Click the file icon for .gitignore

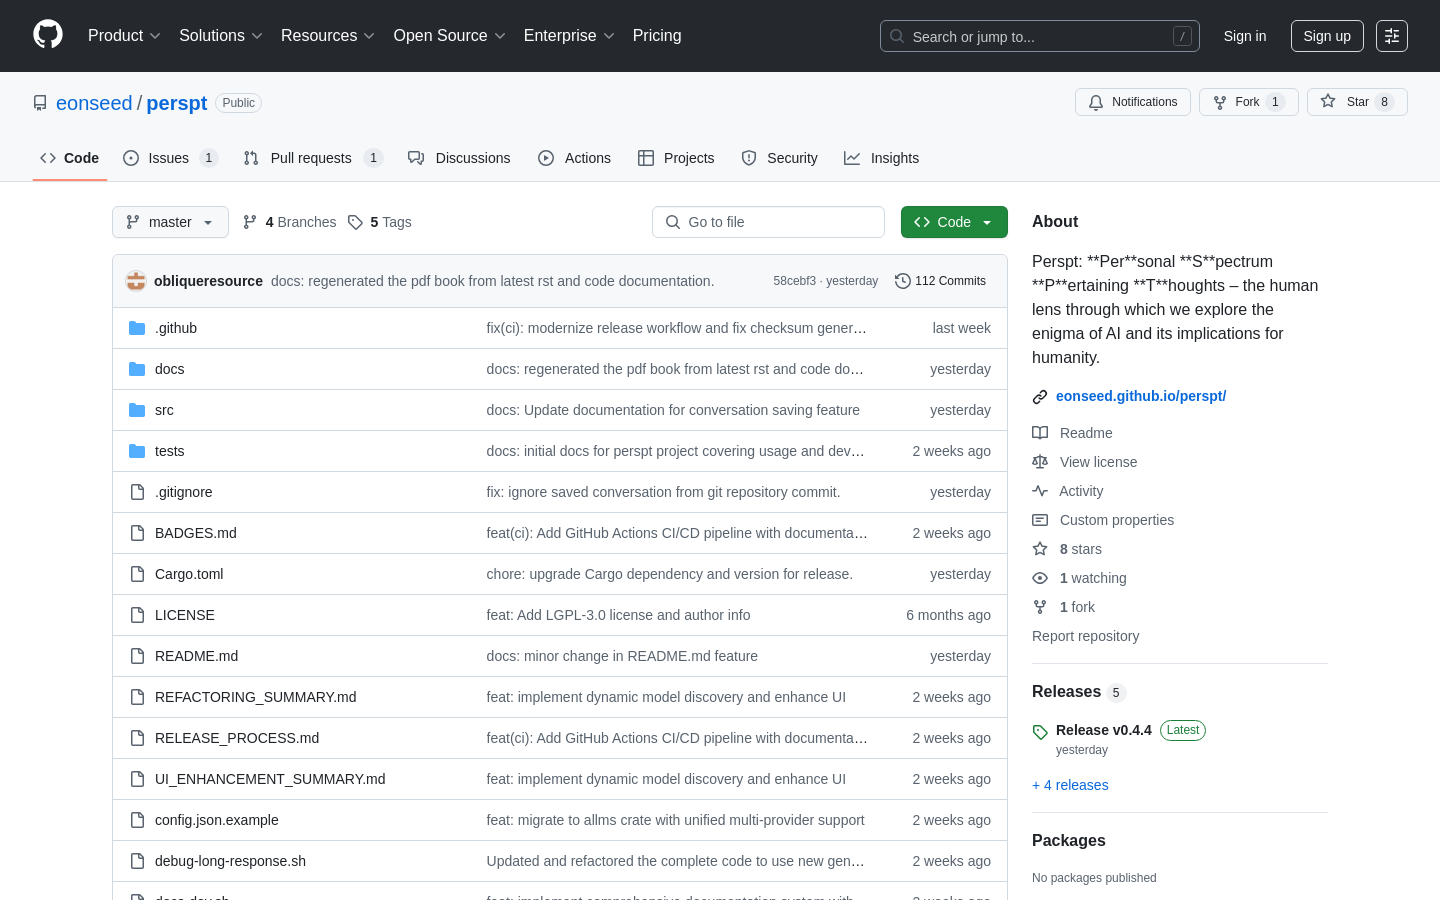pyautogui.click(x=137, y=492)
